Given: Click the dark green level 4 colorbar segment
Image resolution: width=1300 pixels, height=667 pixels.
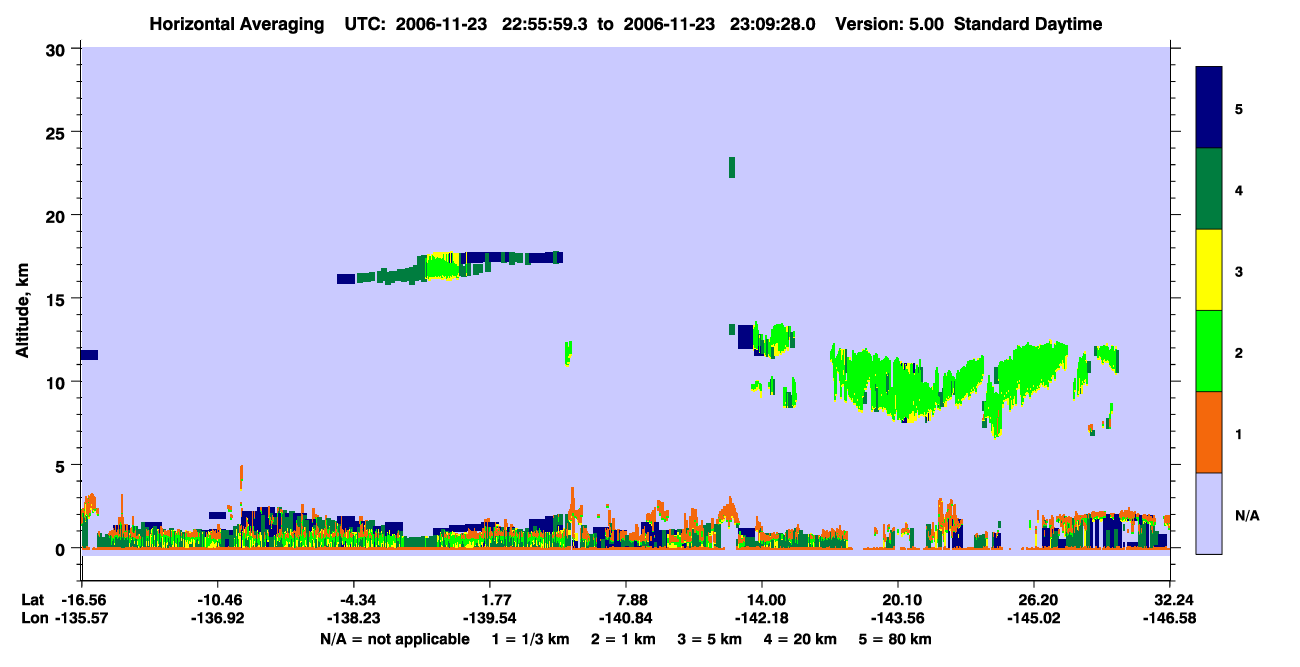Looking at the screenshot, I should click(1209, 189).
